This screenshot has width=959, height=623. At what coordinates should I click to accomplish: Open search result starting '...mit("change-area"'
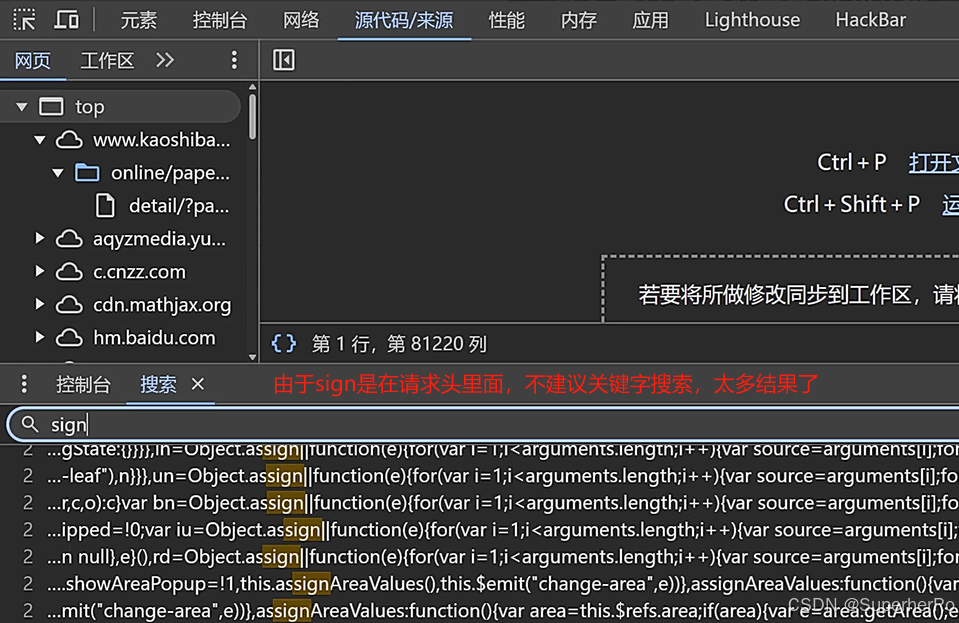[480, 610]
